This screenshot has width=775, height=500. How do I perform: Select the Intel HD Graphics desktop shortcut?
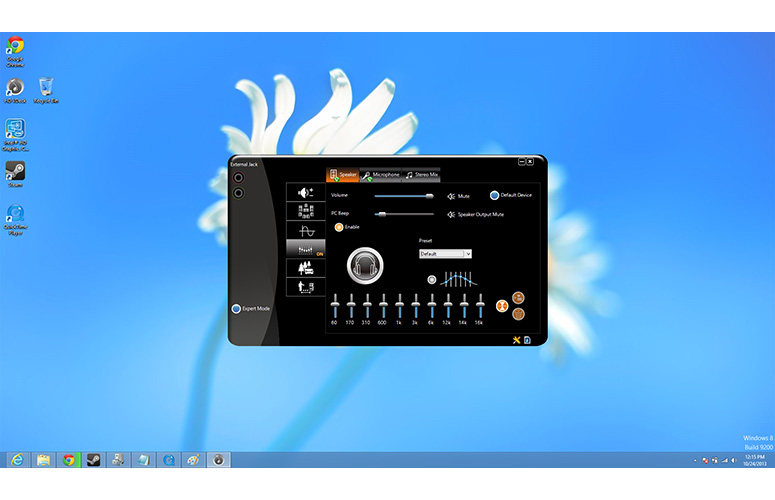(x=15, y=135)
